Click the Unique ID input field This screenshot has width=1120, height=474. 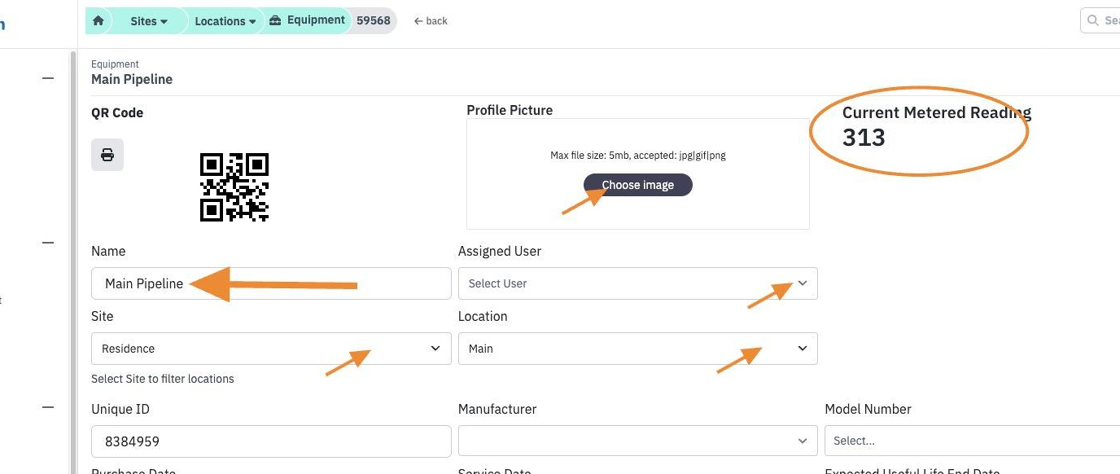coord(271,441)
